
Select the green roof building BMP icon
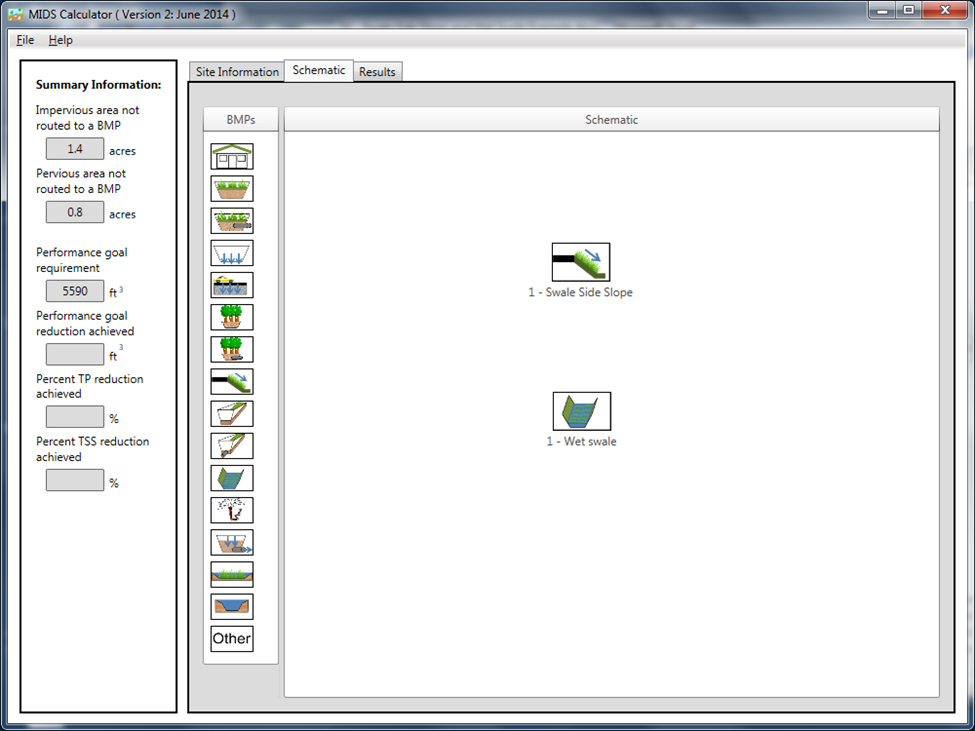pos(232,157)
